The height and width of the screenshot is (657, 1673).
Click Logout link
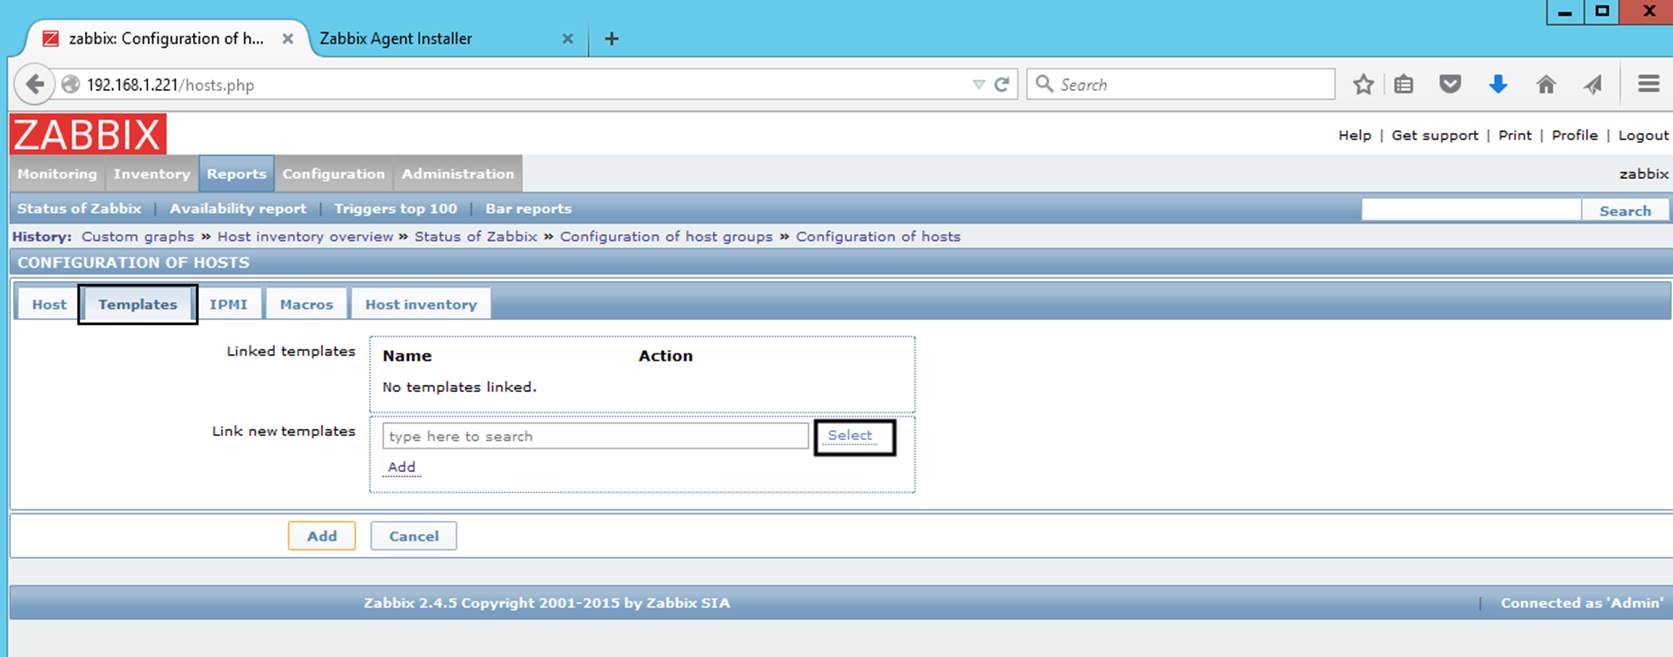pyautogui.click(x=1644, y=135)
